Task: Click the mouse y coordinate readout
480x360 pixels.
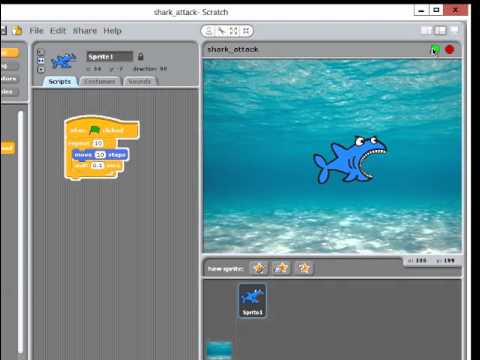Action: point(445,261)
